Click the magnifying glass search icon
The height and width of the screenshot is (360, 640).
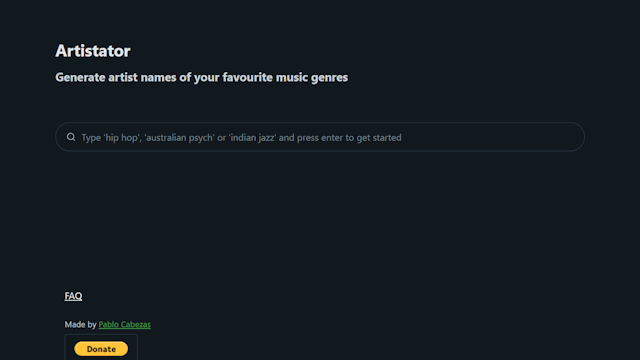(x=71, y=137)
